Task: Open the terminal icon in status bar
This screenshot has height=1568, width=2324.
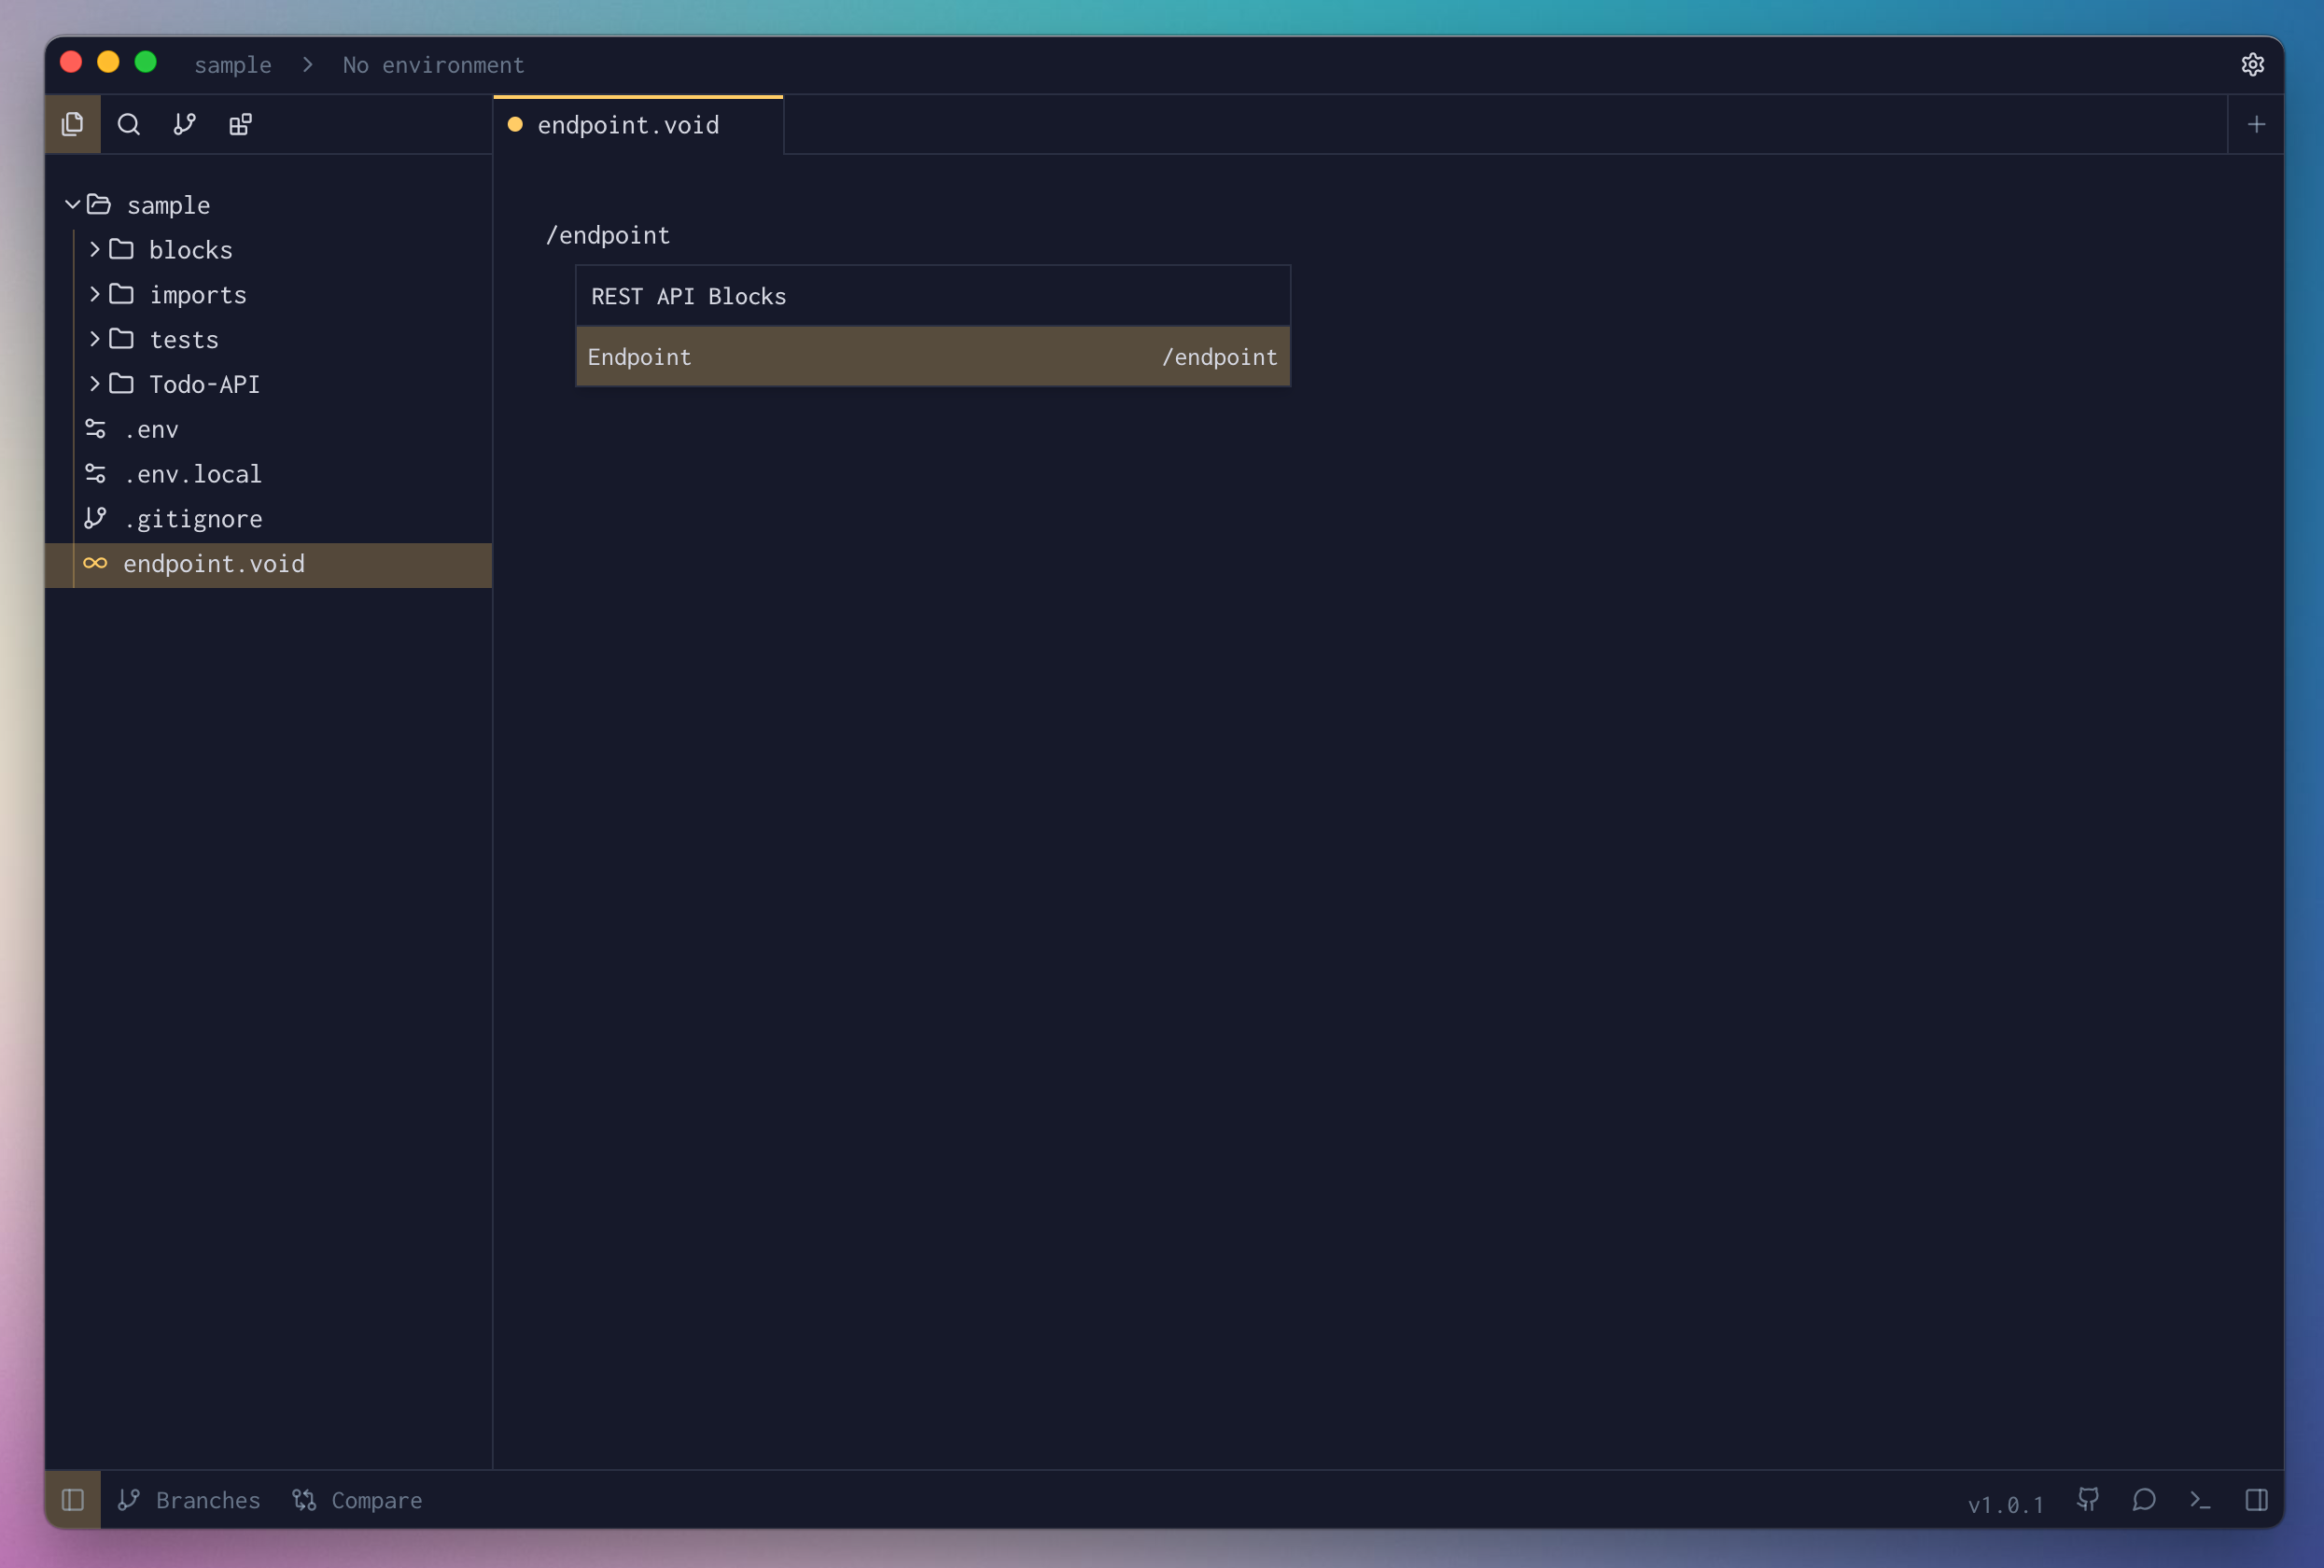Action: 2200,1499
